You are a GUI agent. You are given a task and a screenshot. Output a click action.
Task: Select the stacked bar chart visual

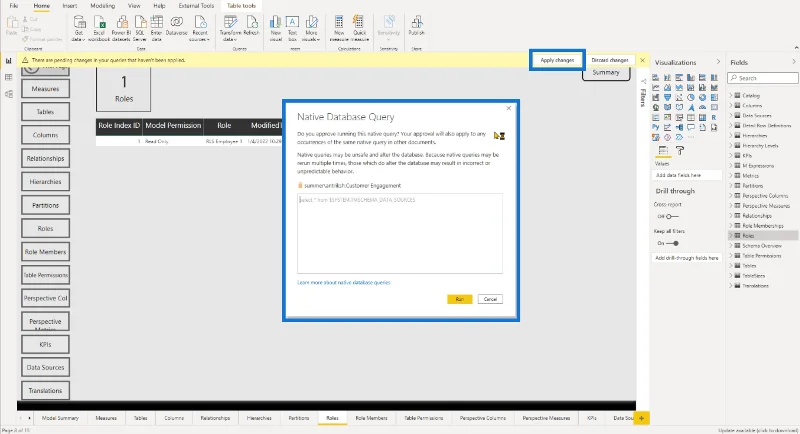point(656,78)
